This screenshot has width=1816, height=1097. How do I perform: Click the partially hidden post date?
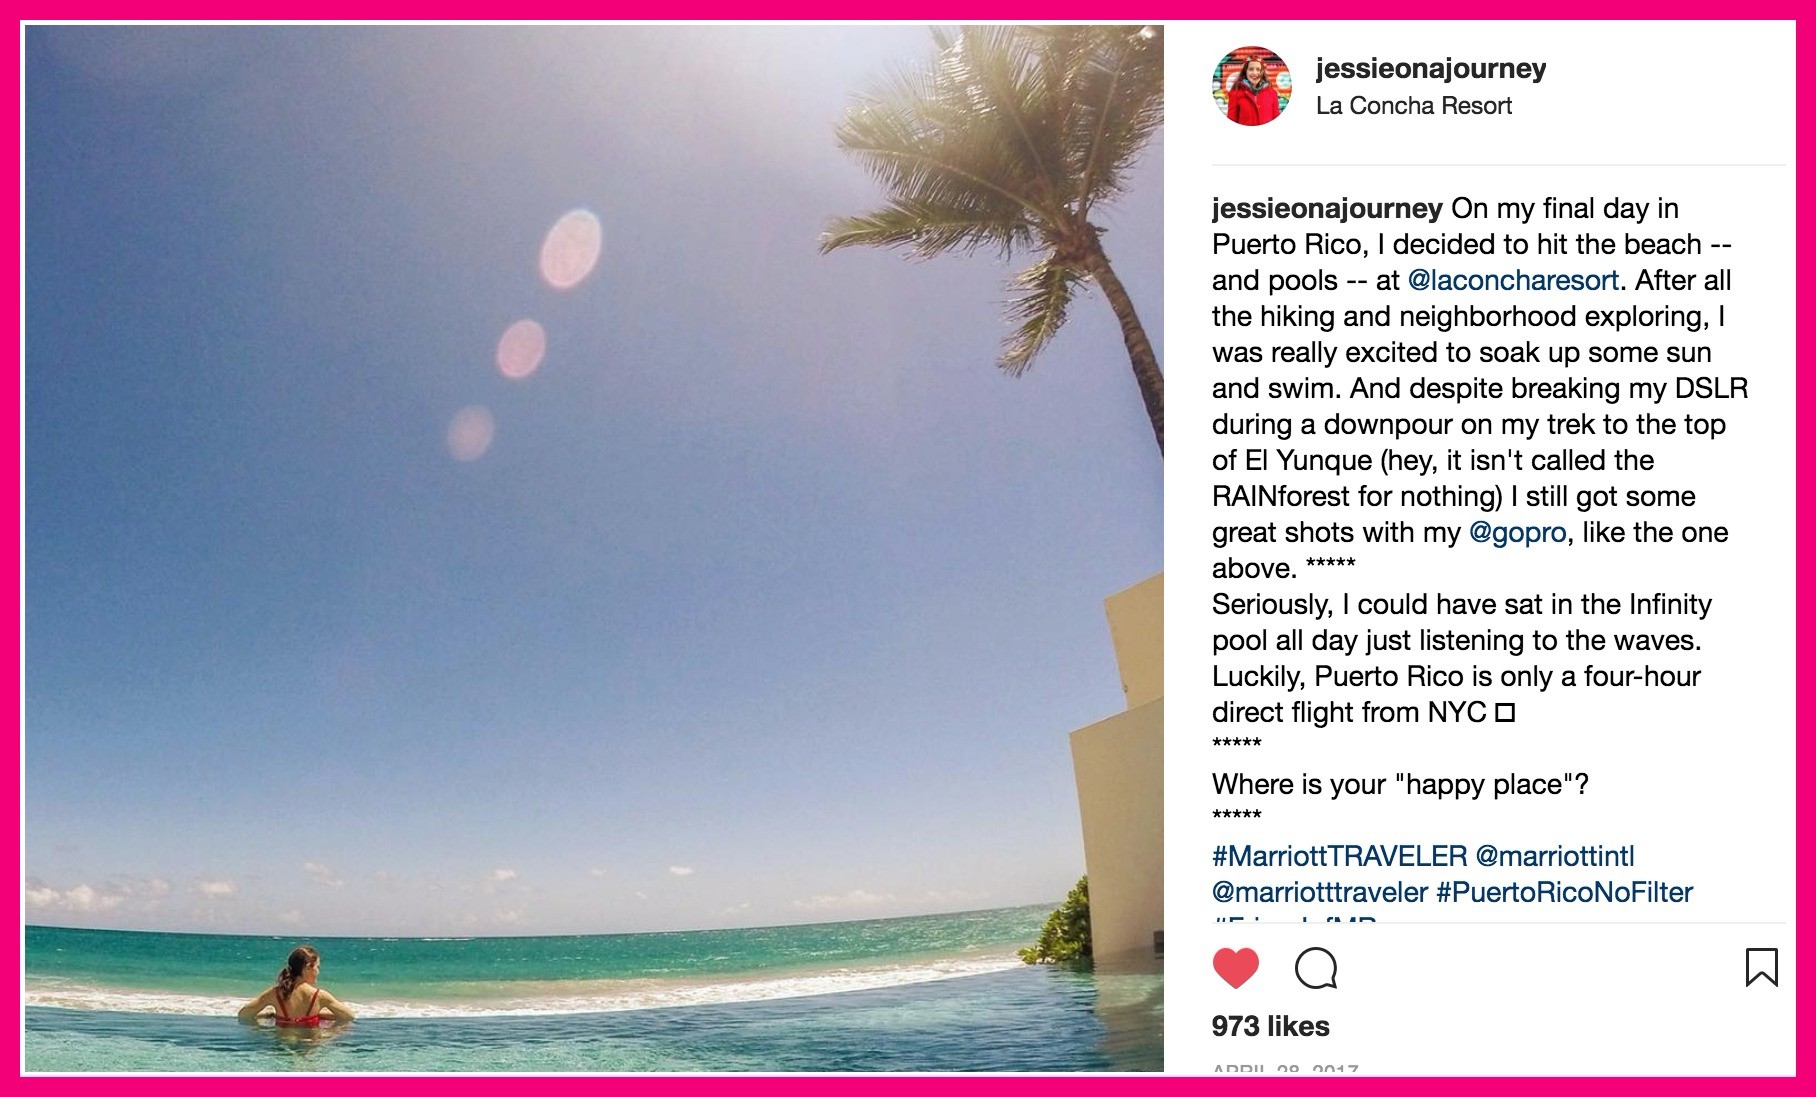pyautogui.click(x=1284, y=1068)
